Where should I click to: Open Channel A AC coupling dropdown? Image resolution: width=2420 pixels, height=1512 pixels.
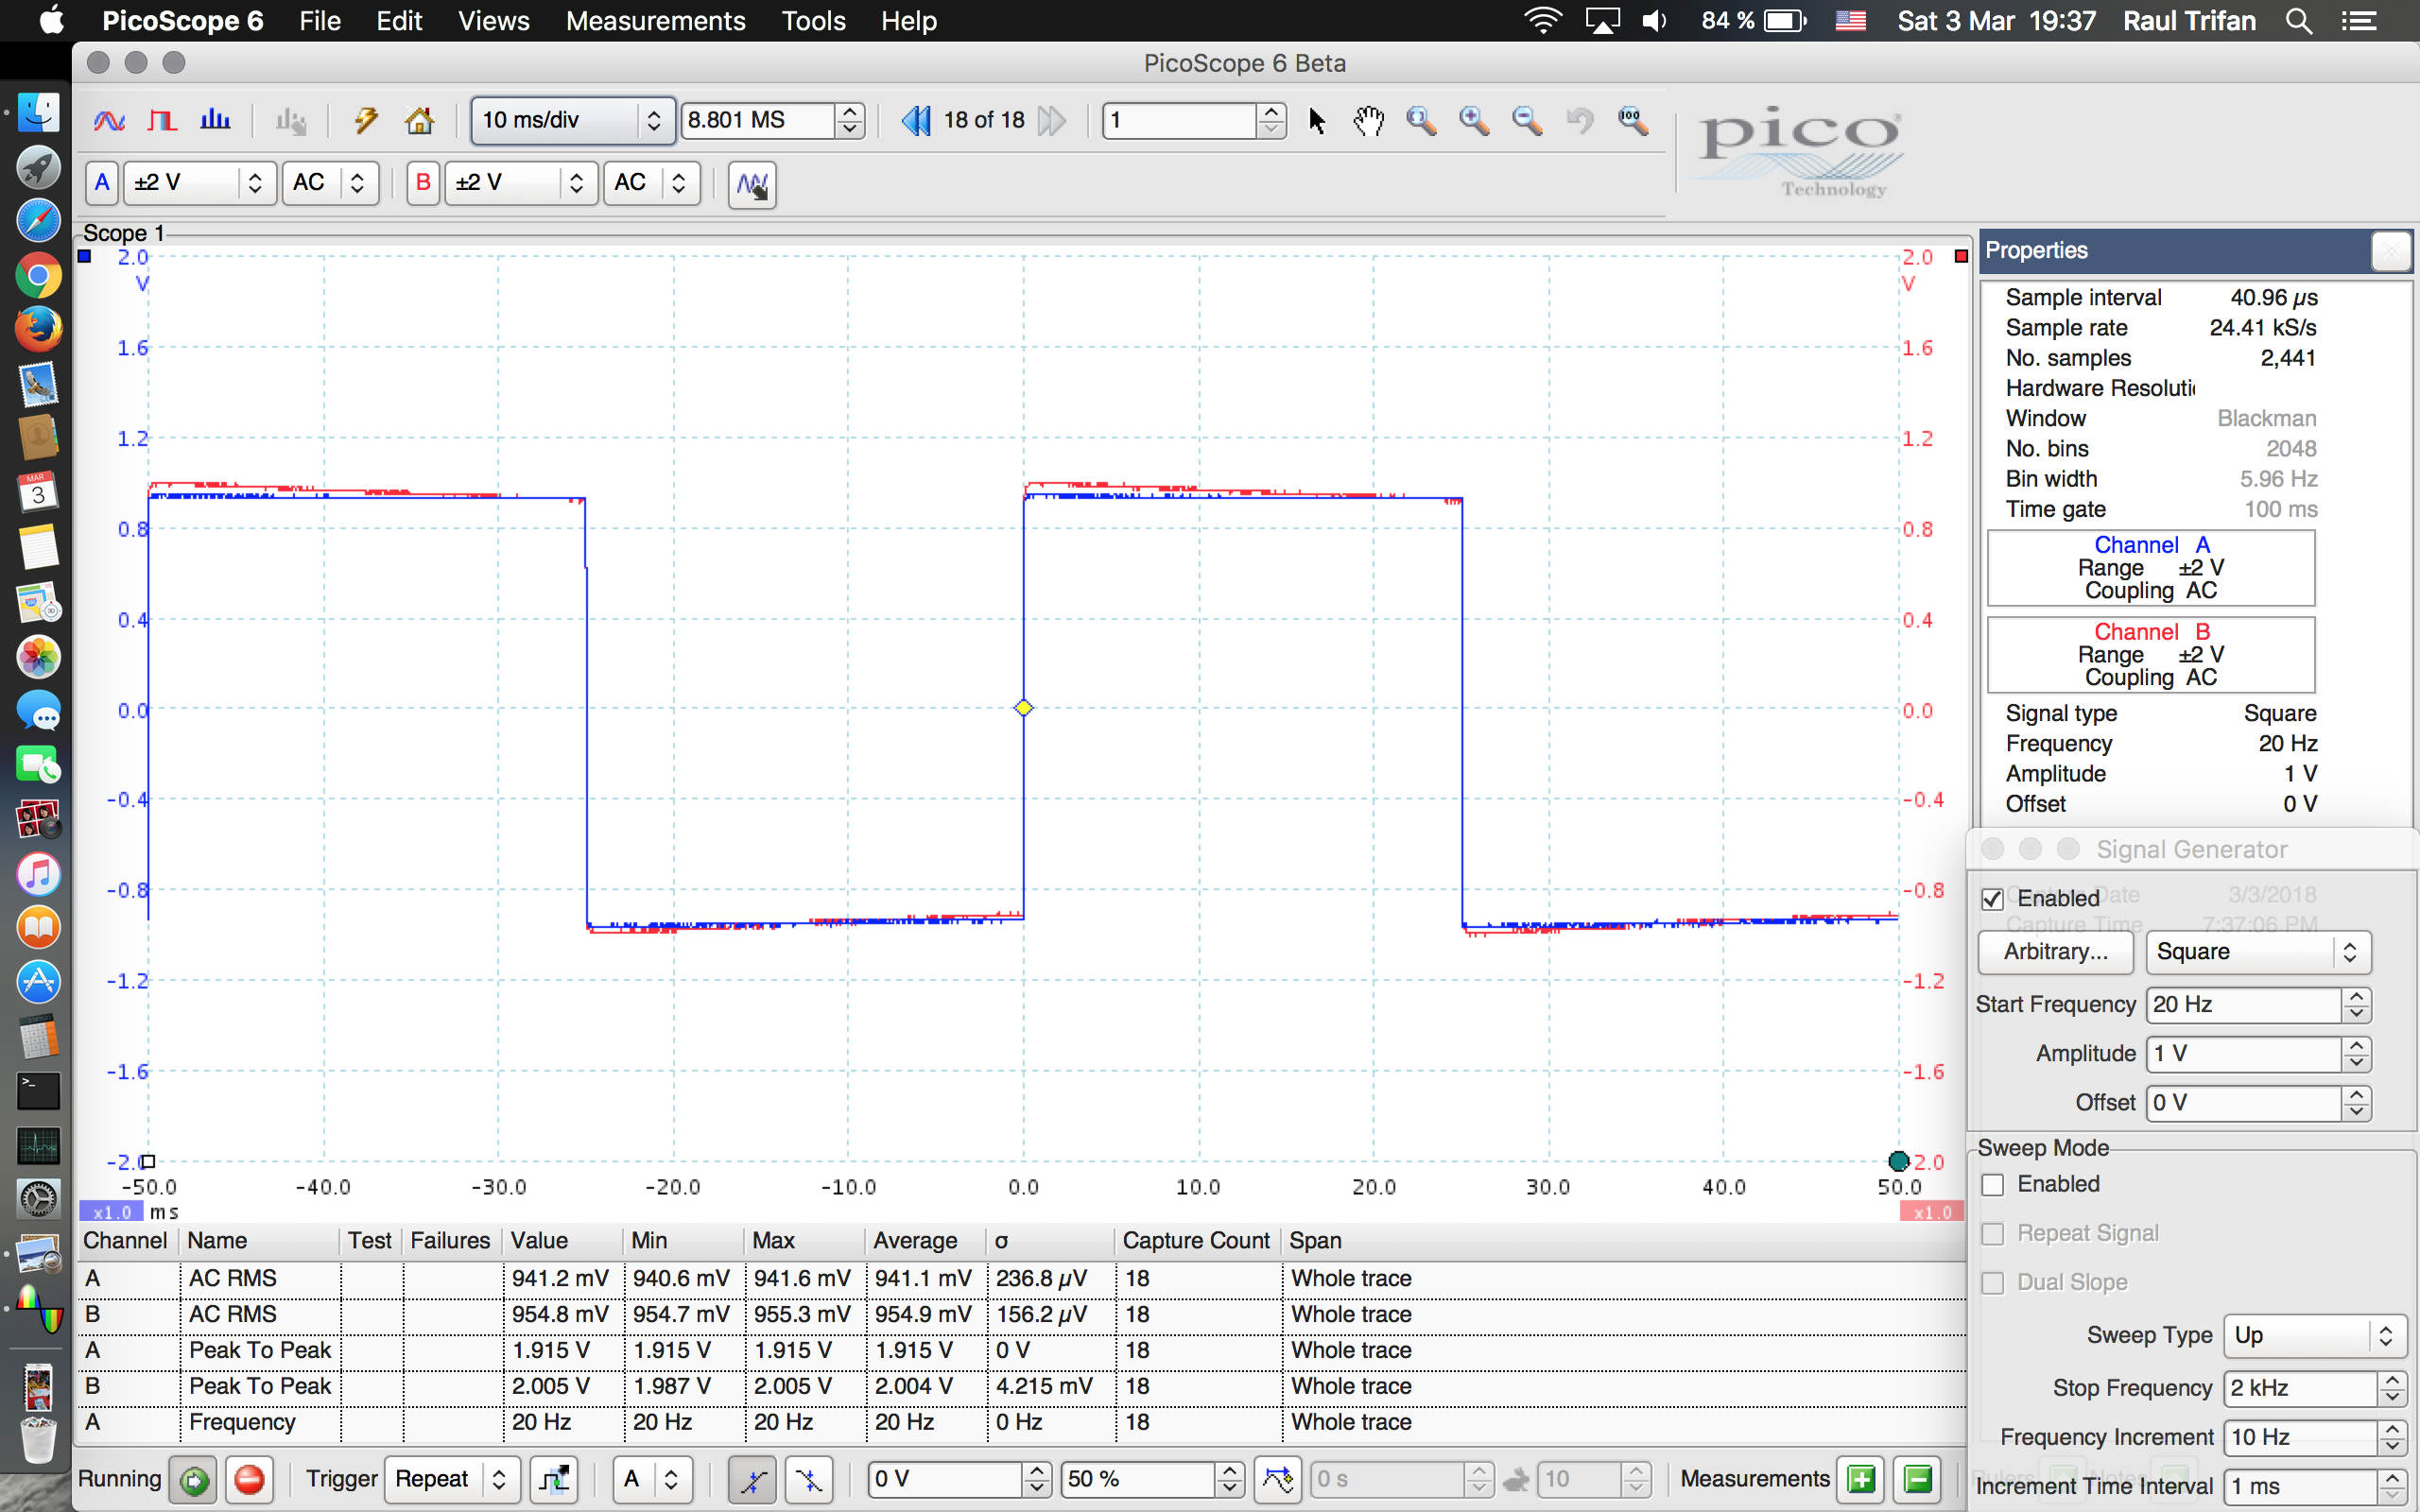pos(330,183)
